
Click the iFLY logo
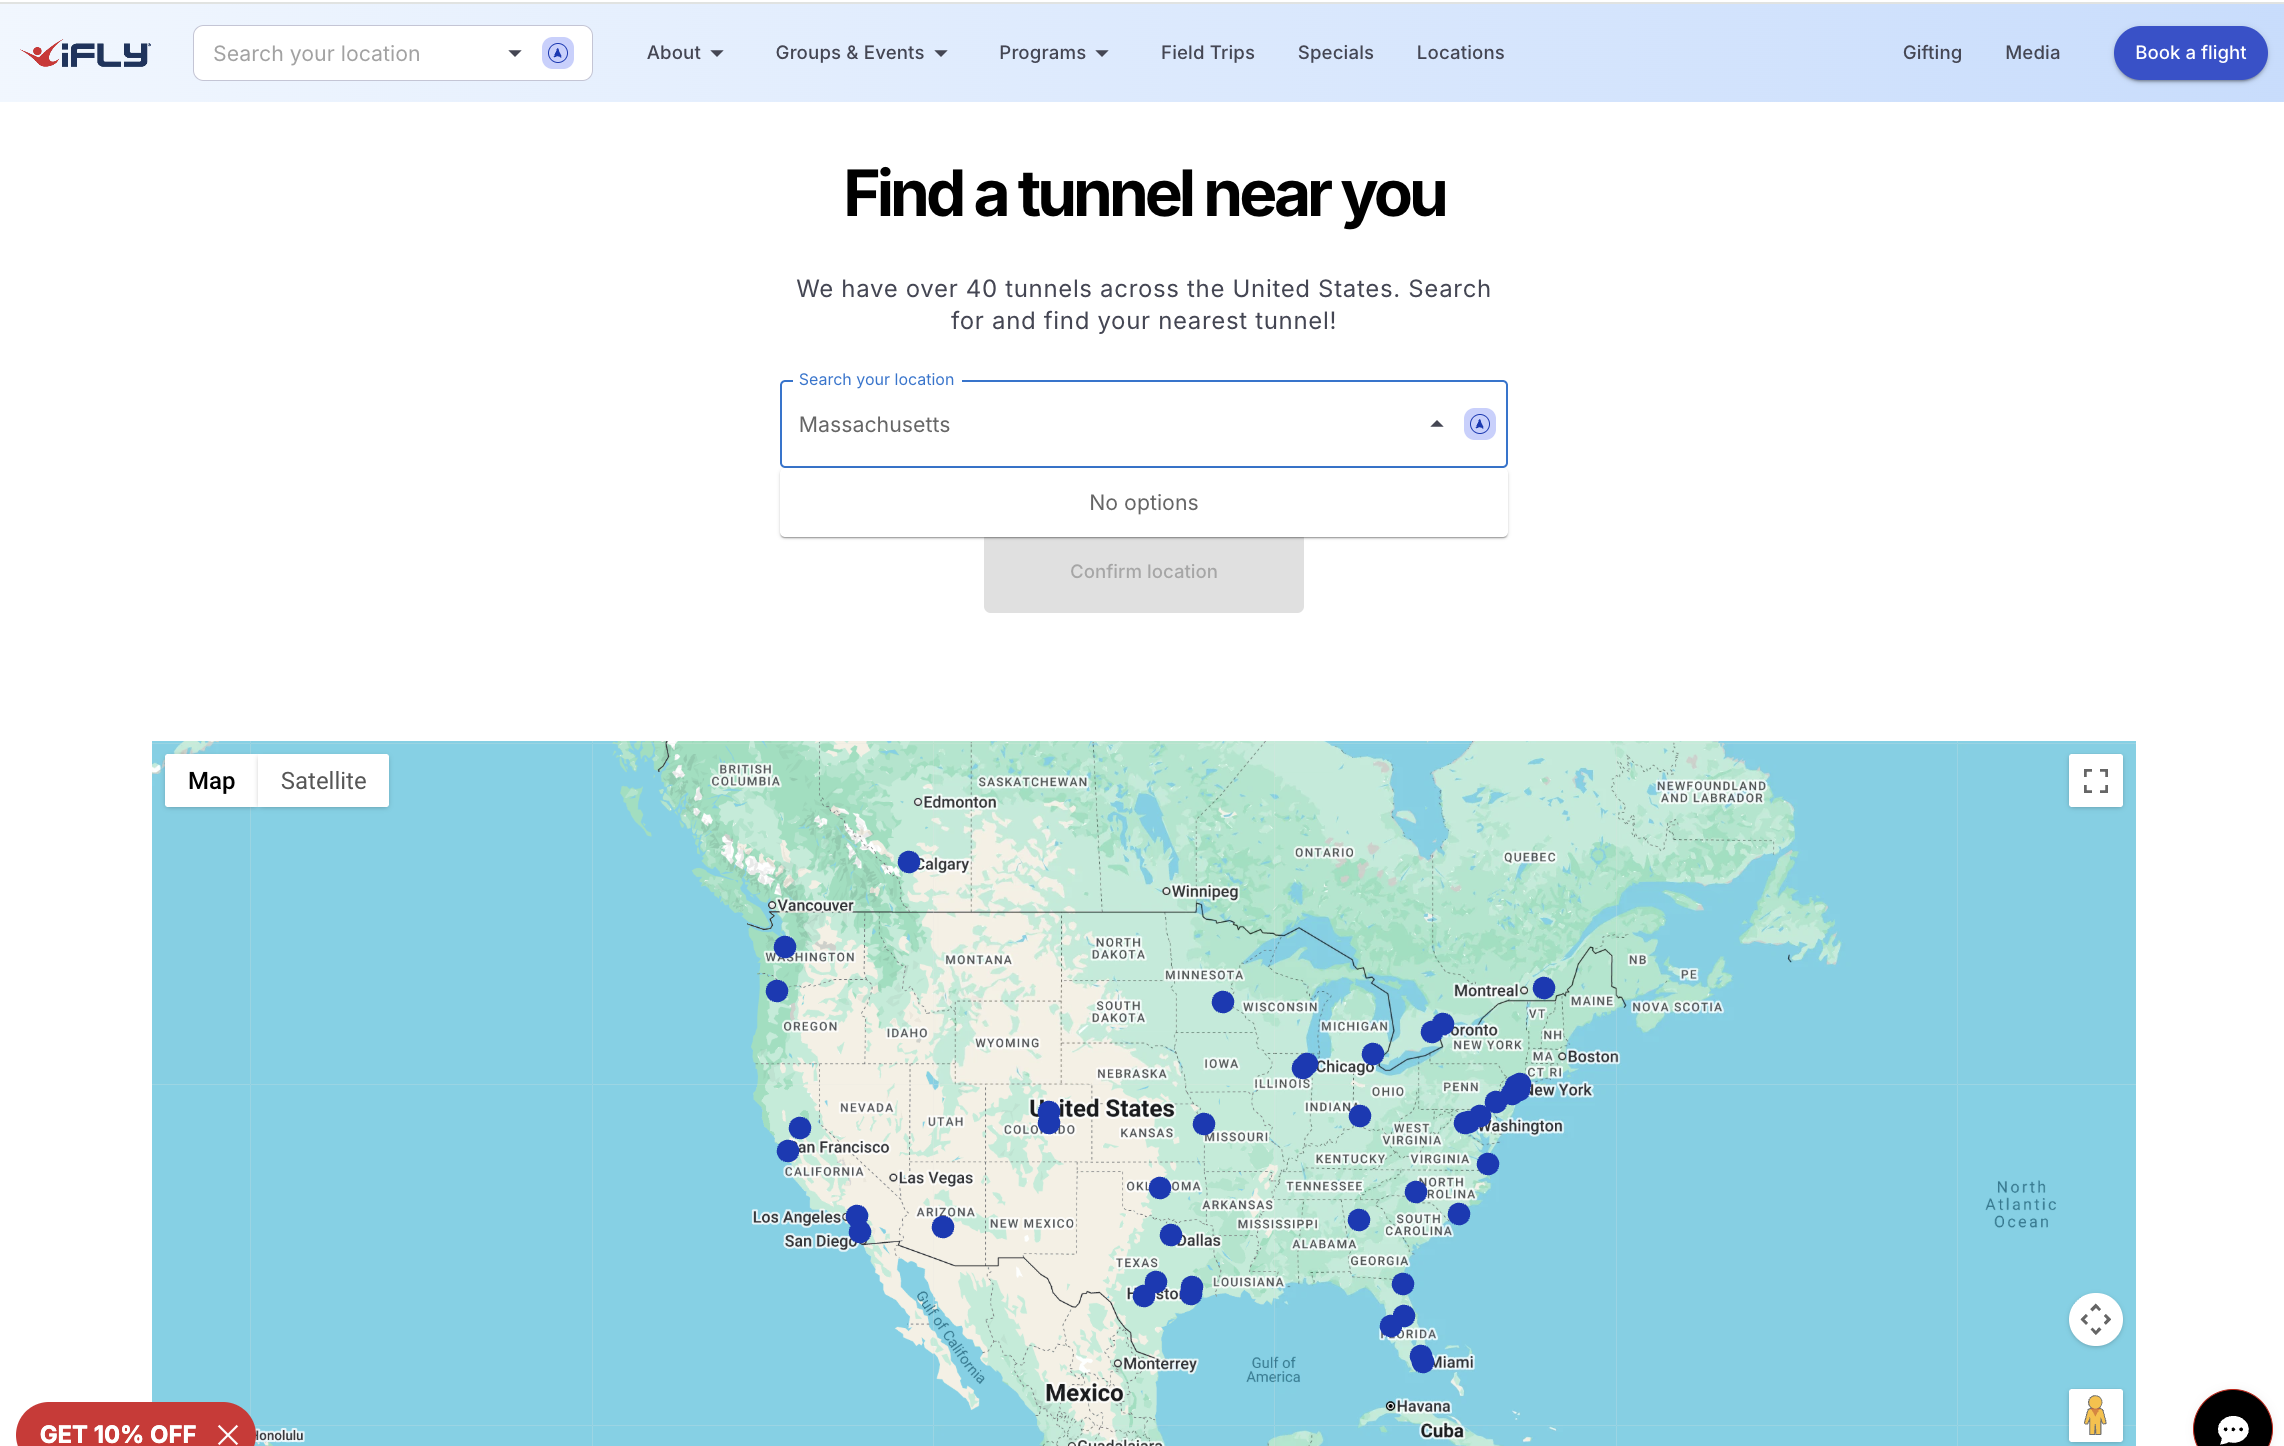87,53
